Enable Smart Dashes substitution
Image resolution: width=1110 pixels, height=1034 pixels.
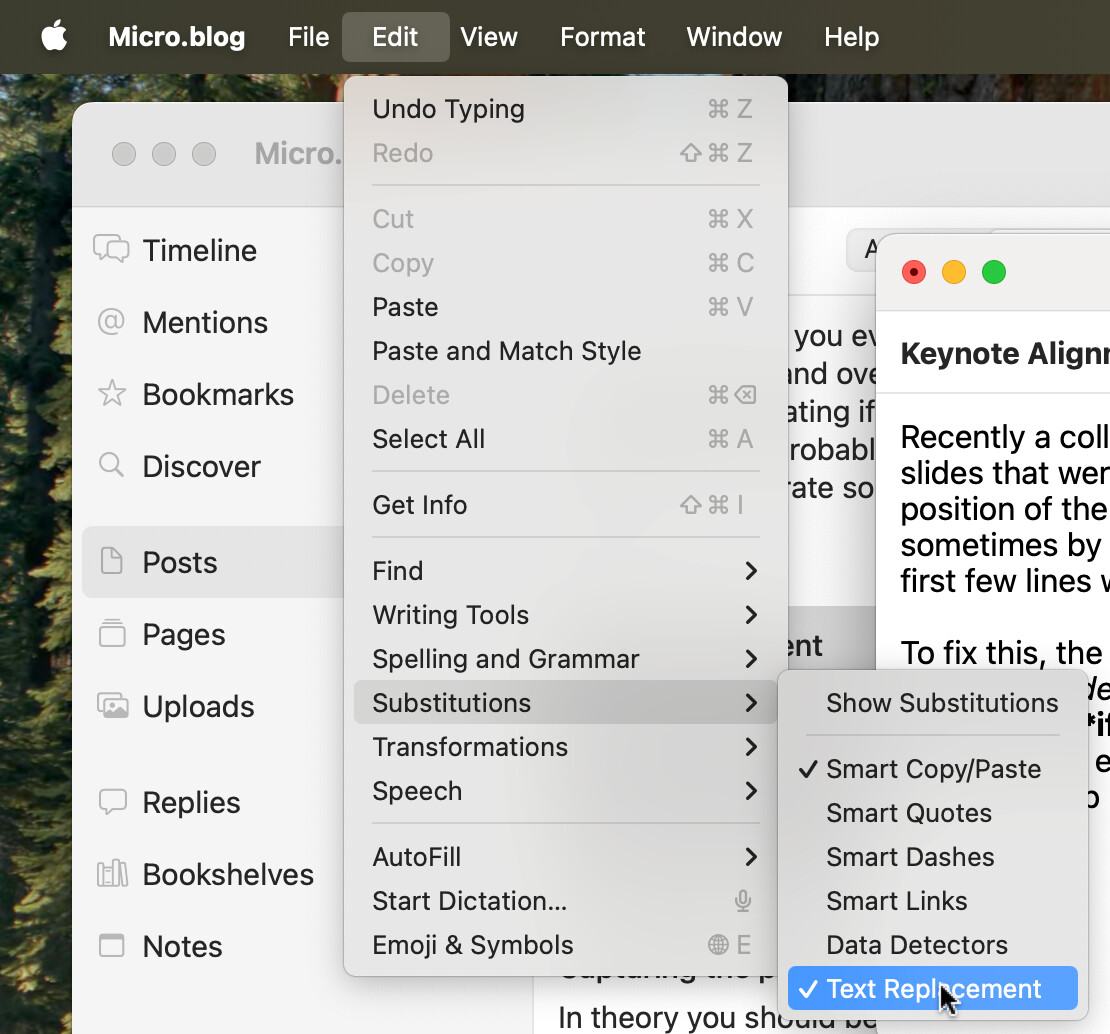pos(933,857)
